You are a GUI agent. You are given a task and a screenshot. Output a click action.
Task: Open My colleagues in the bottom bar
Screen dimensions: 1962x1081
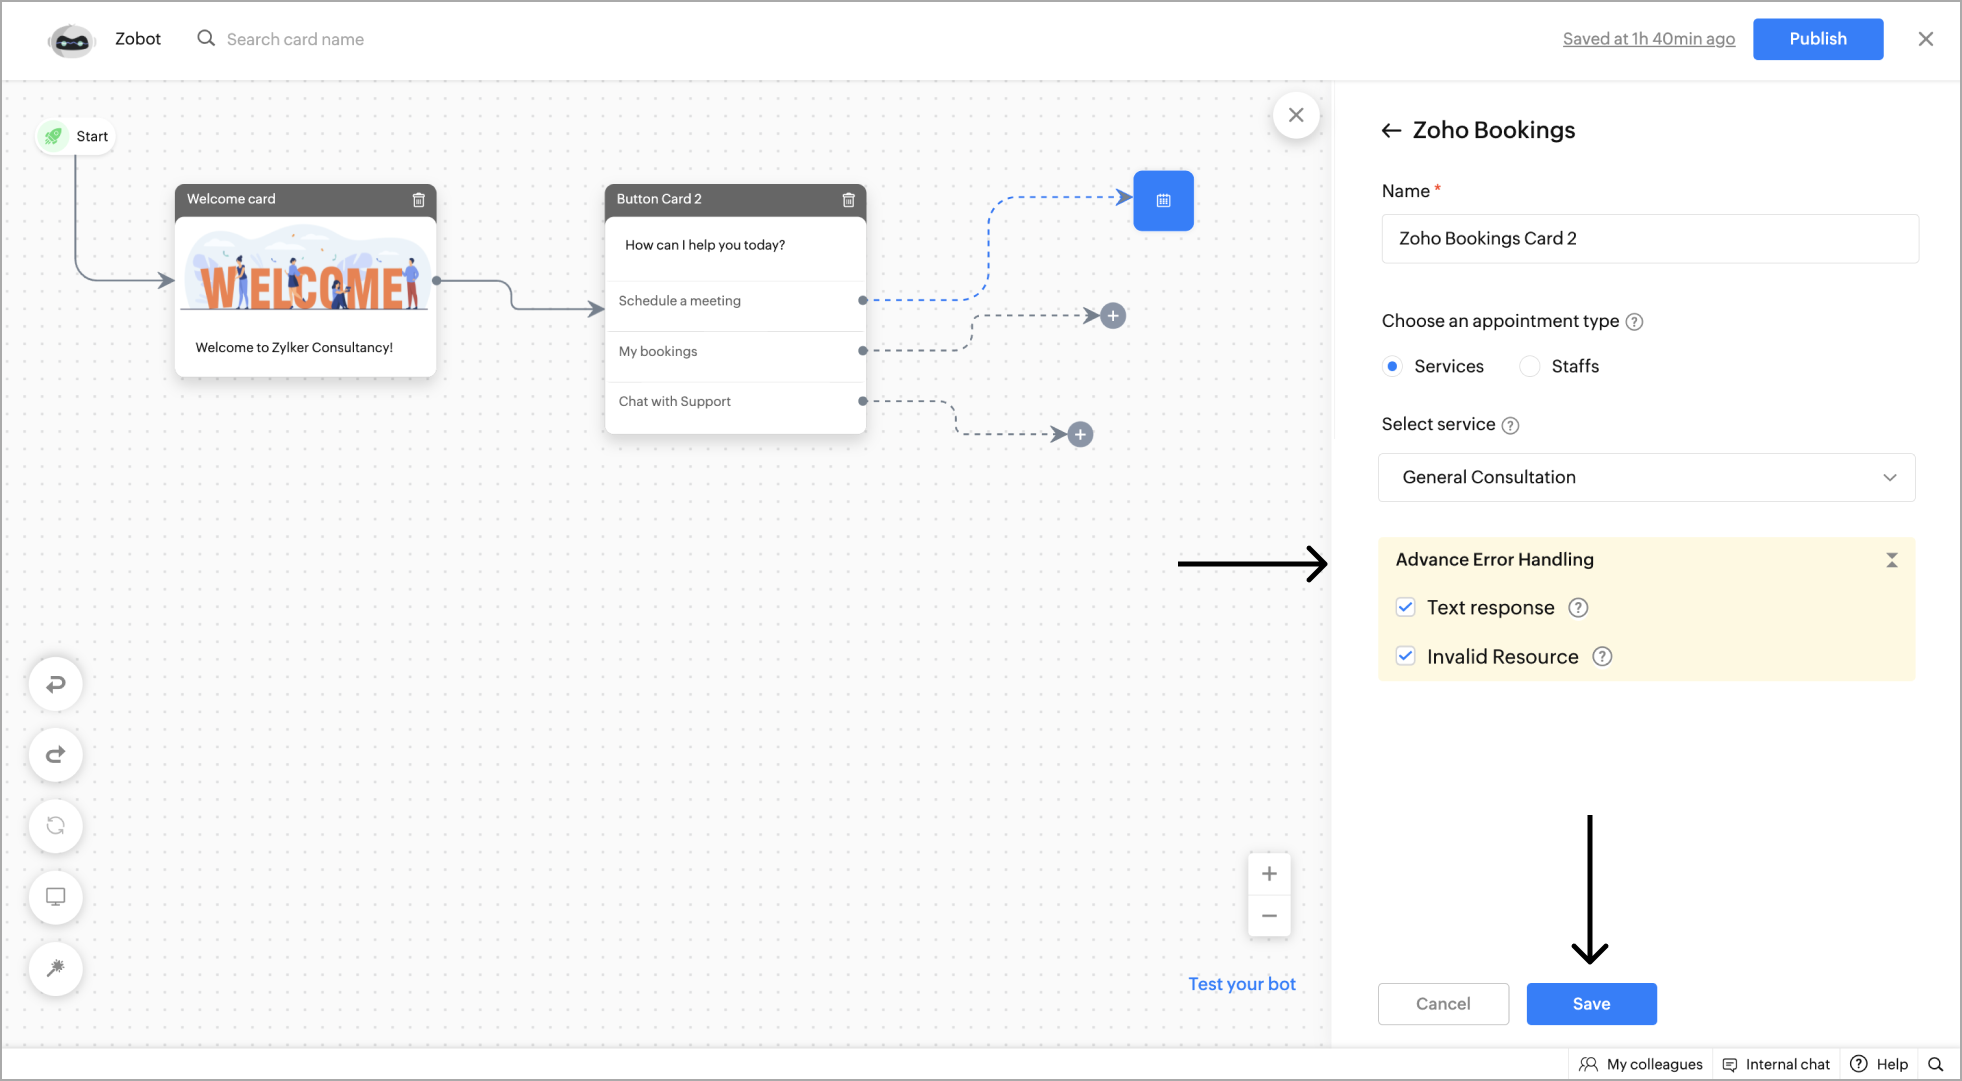1641,1064
